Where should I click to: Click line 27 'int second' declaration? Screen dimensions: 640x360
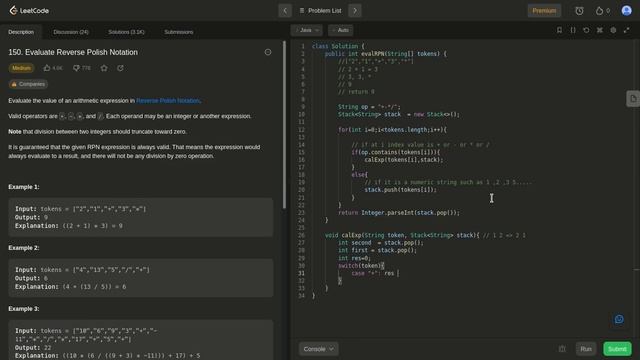click(380, 243)
